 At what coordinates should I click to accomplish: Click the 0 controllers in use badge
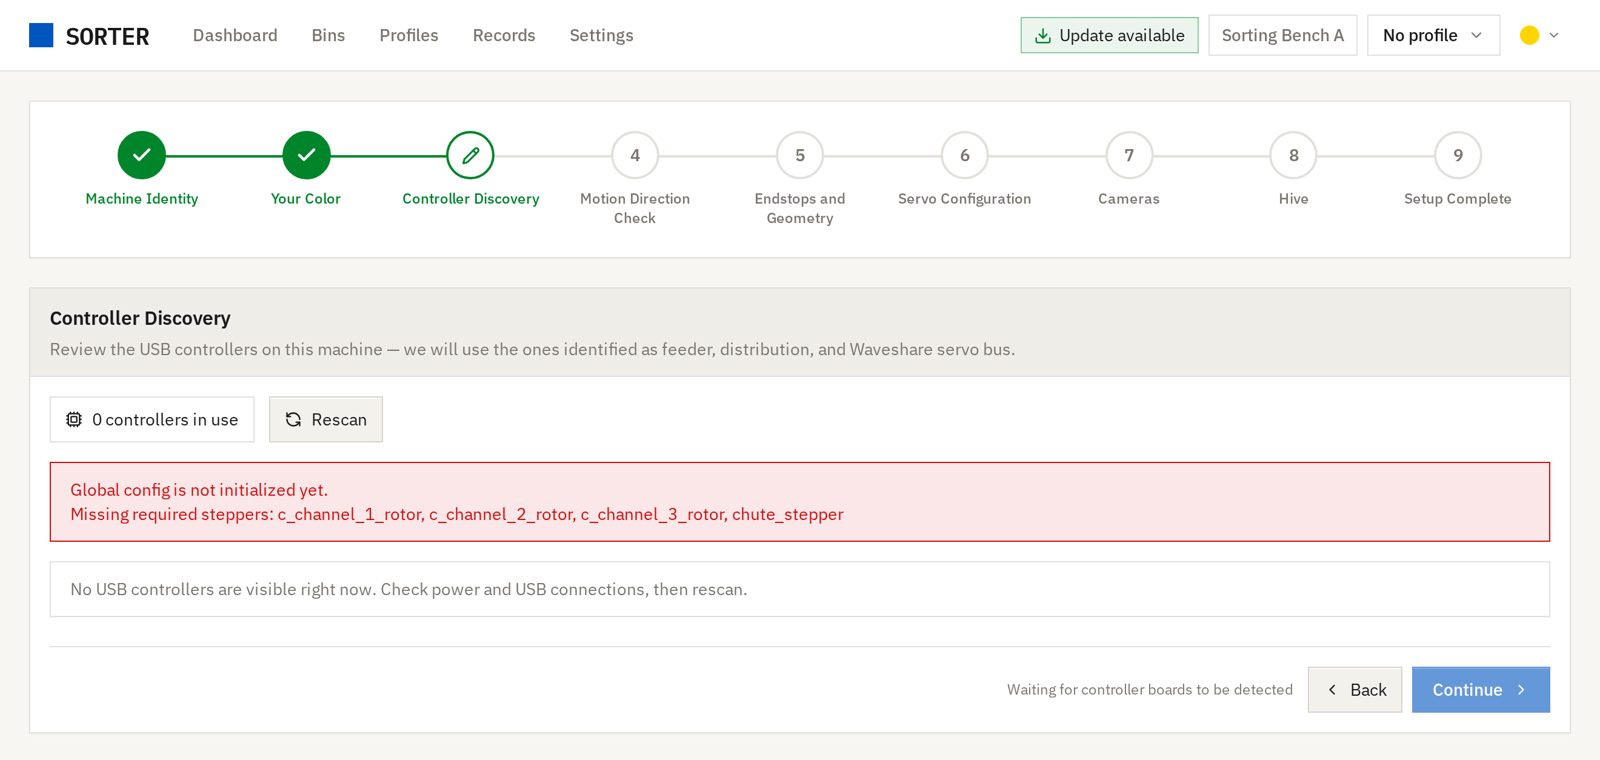[152, 420]
